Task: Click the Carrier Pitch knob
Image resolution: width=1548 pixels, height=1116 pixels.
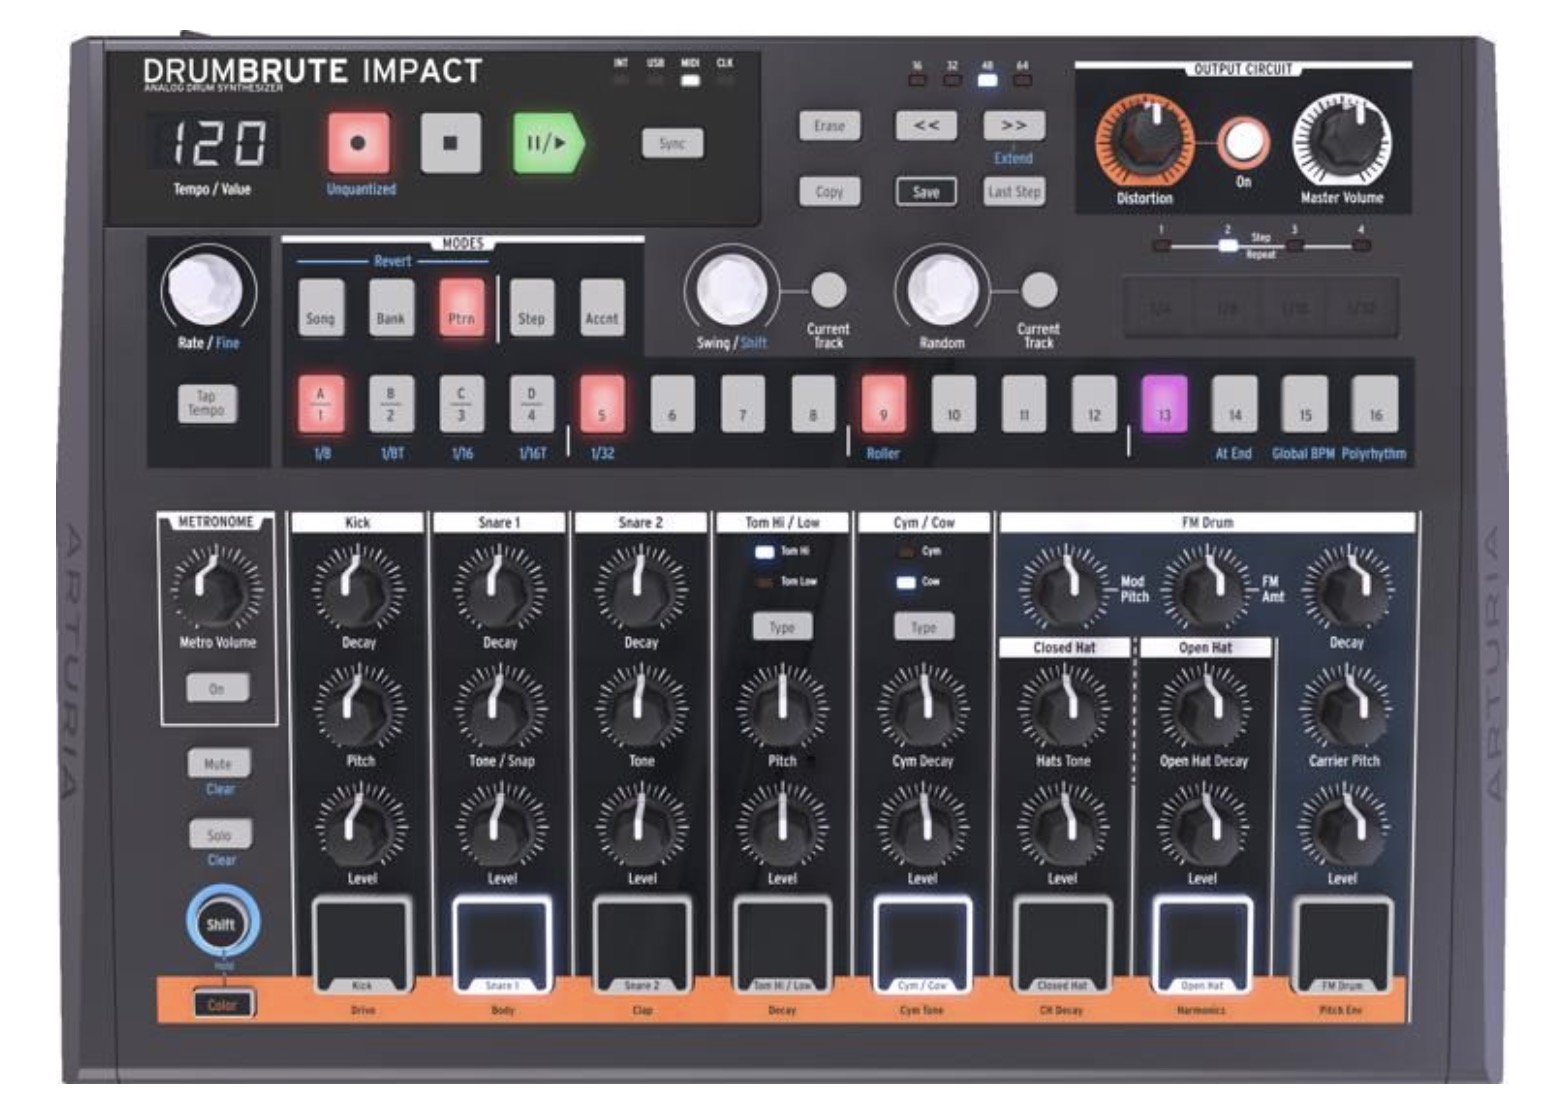Action: [x=1344, y=707]
